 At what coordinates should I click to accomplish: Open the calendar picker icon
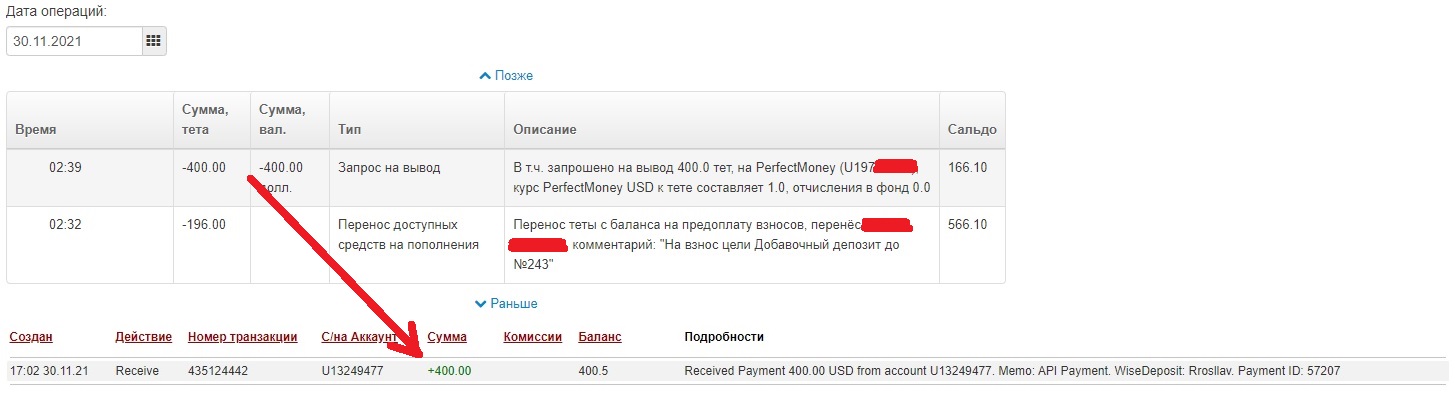coord(153,41)
